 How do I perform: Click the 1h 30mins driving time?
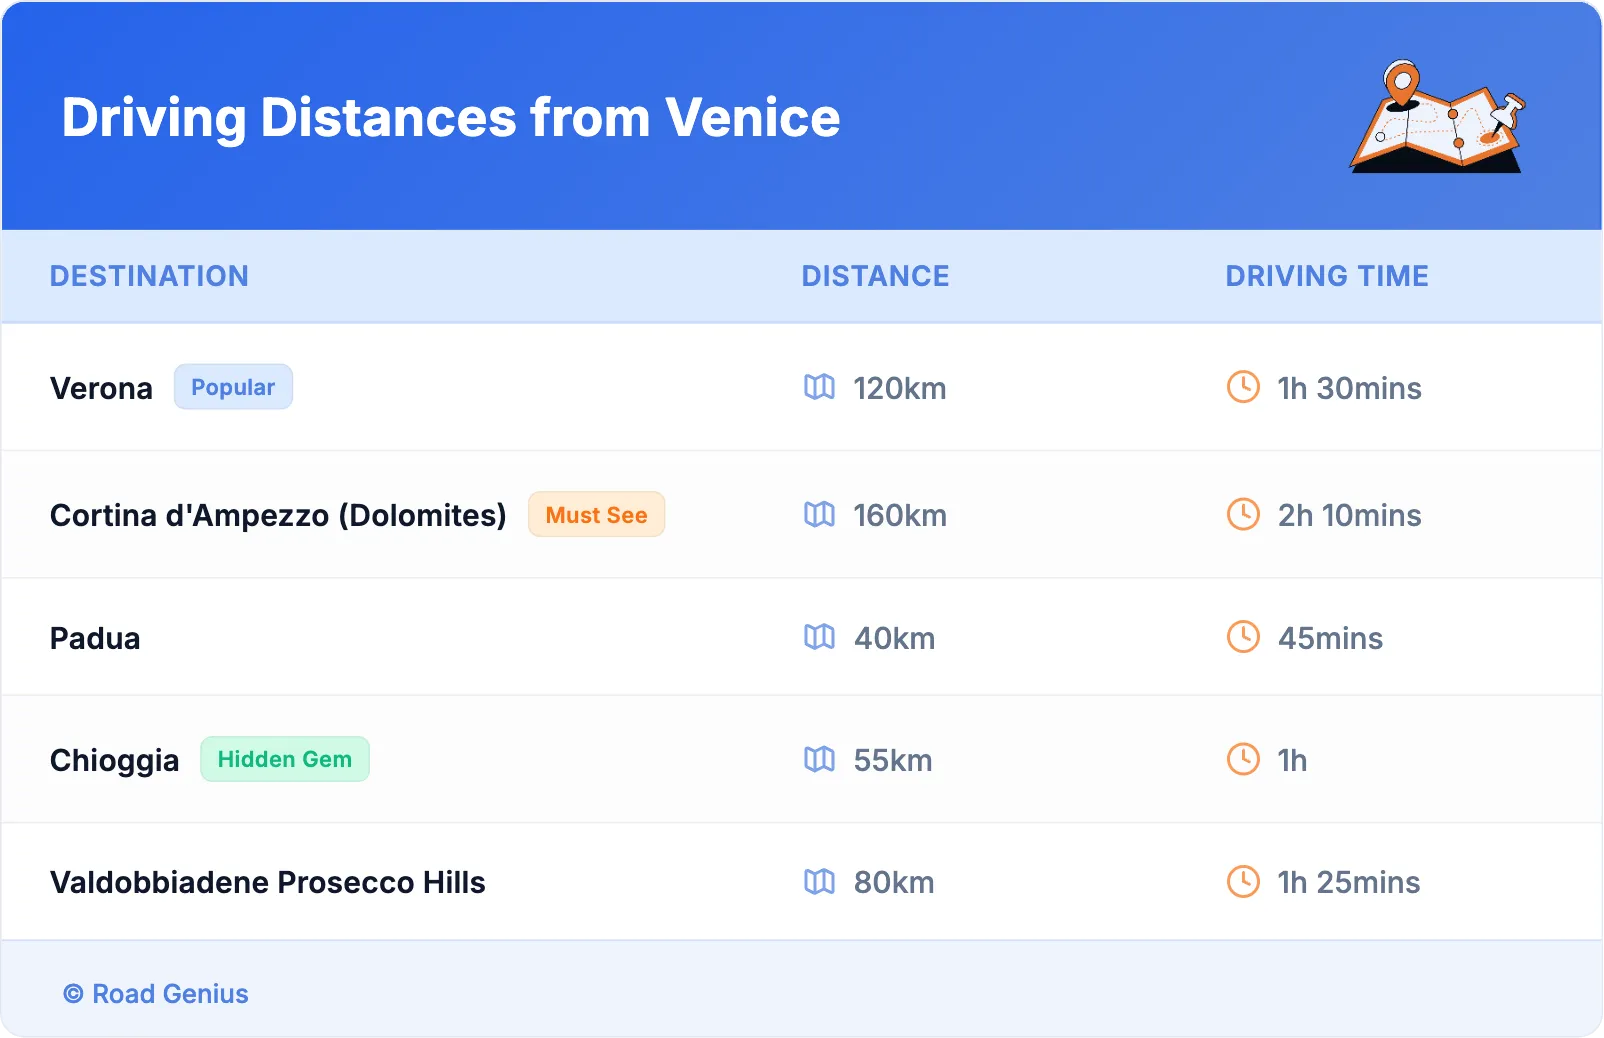tap(1349, 388)
